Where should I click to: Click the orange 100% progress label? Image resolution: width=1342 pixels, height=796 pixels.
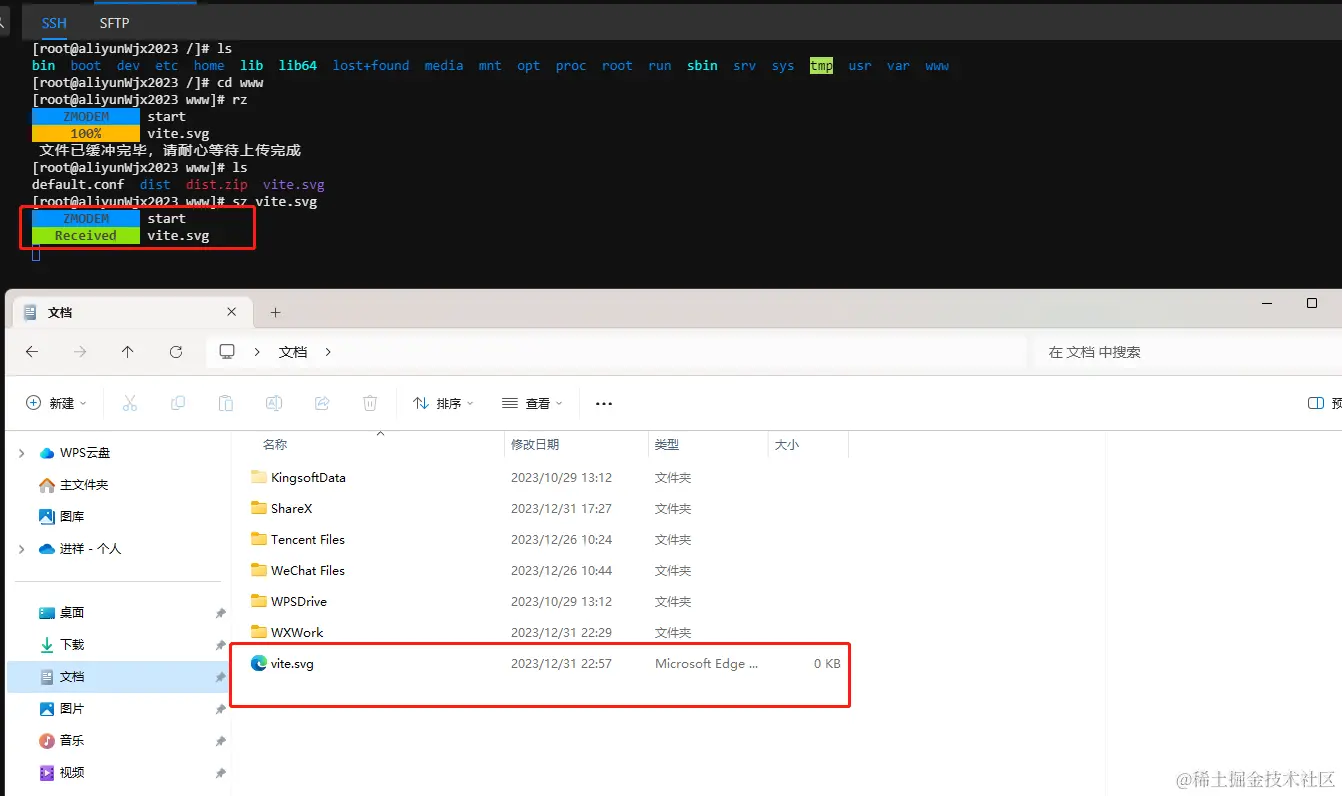coord(86,133)
